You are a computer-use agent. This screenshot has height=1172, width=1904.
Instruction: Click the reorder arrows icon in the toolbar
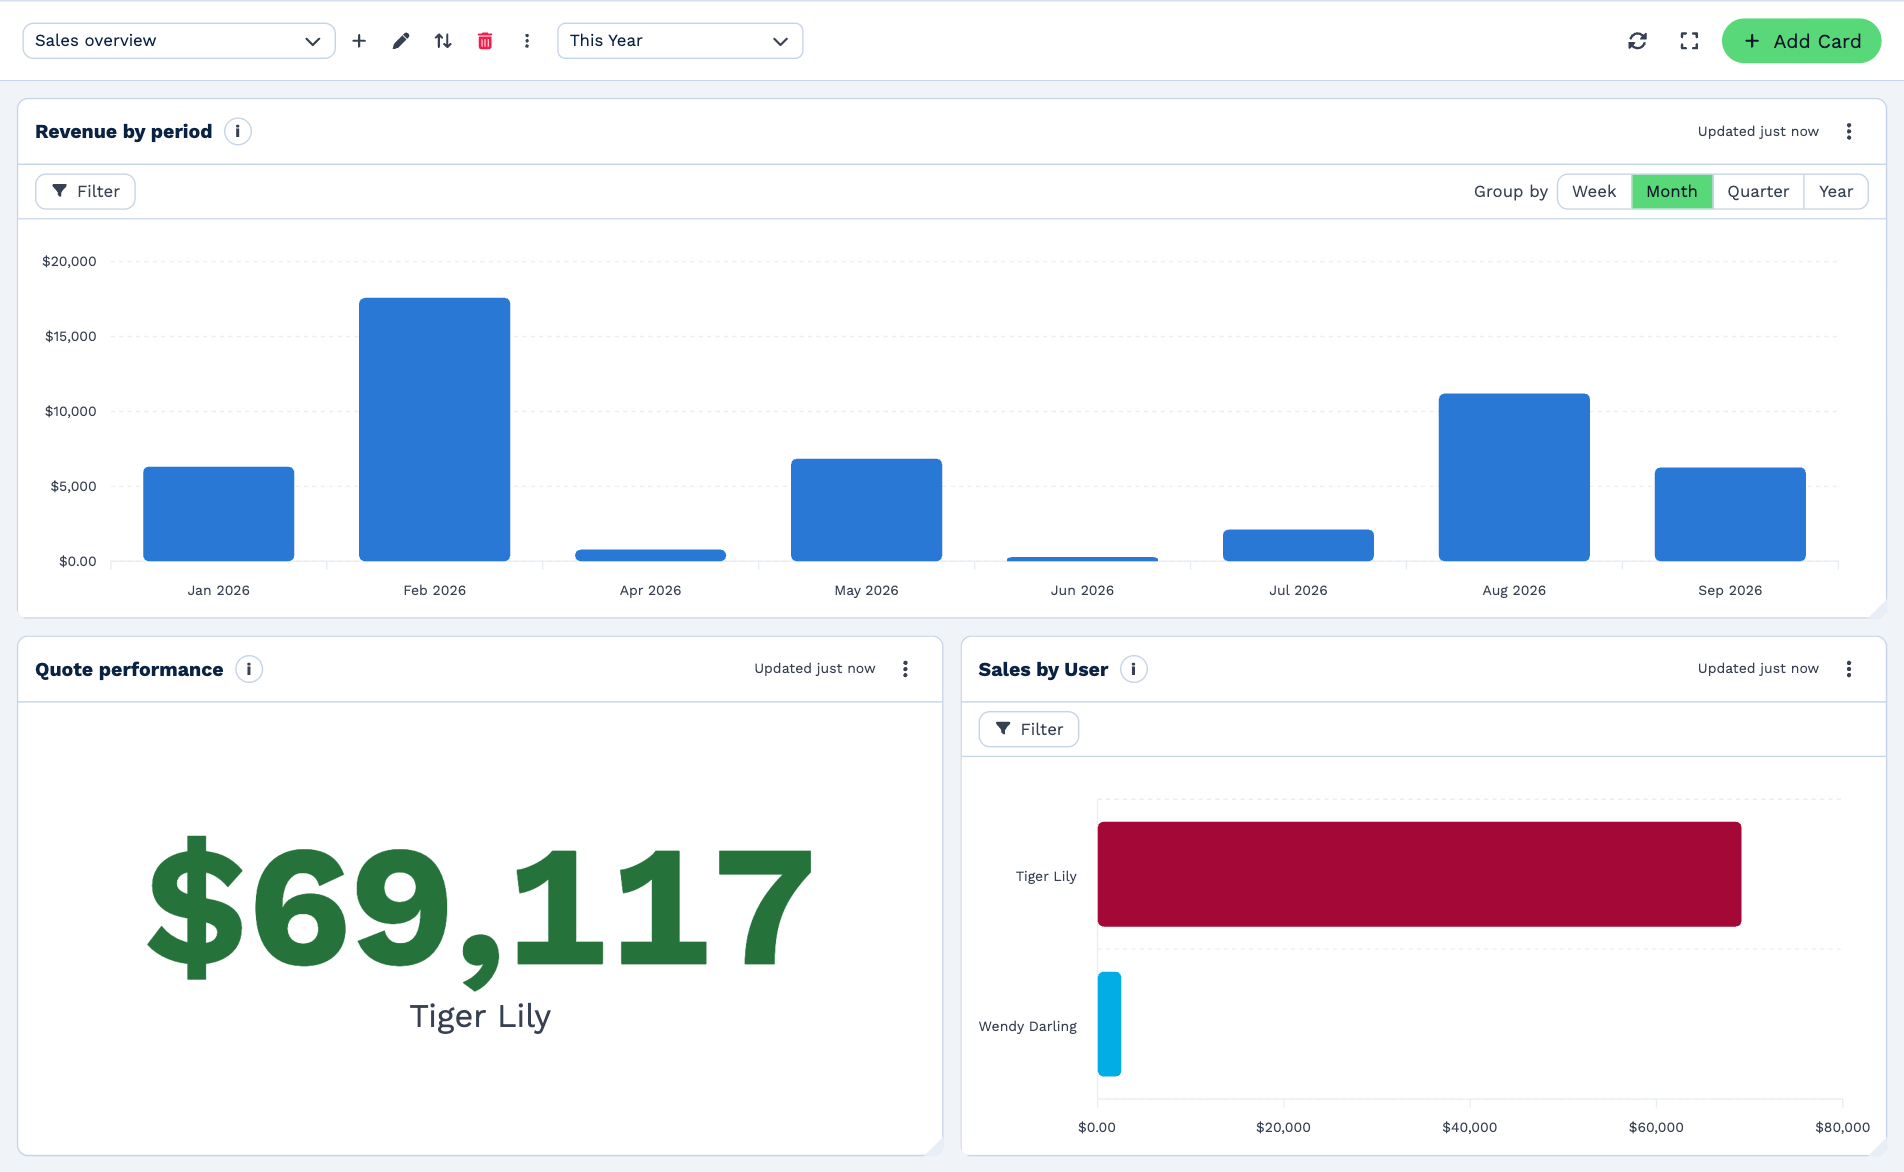click(443, 41)
